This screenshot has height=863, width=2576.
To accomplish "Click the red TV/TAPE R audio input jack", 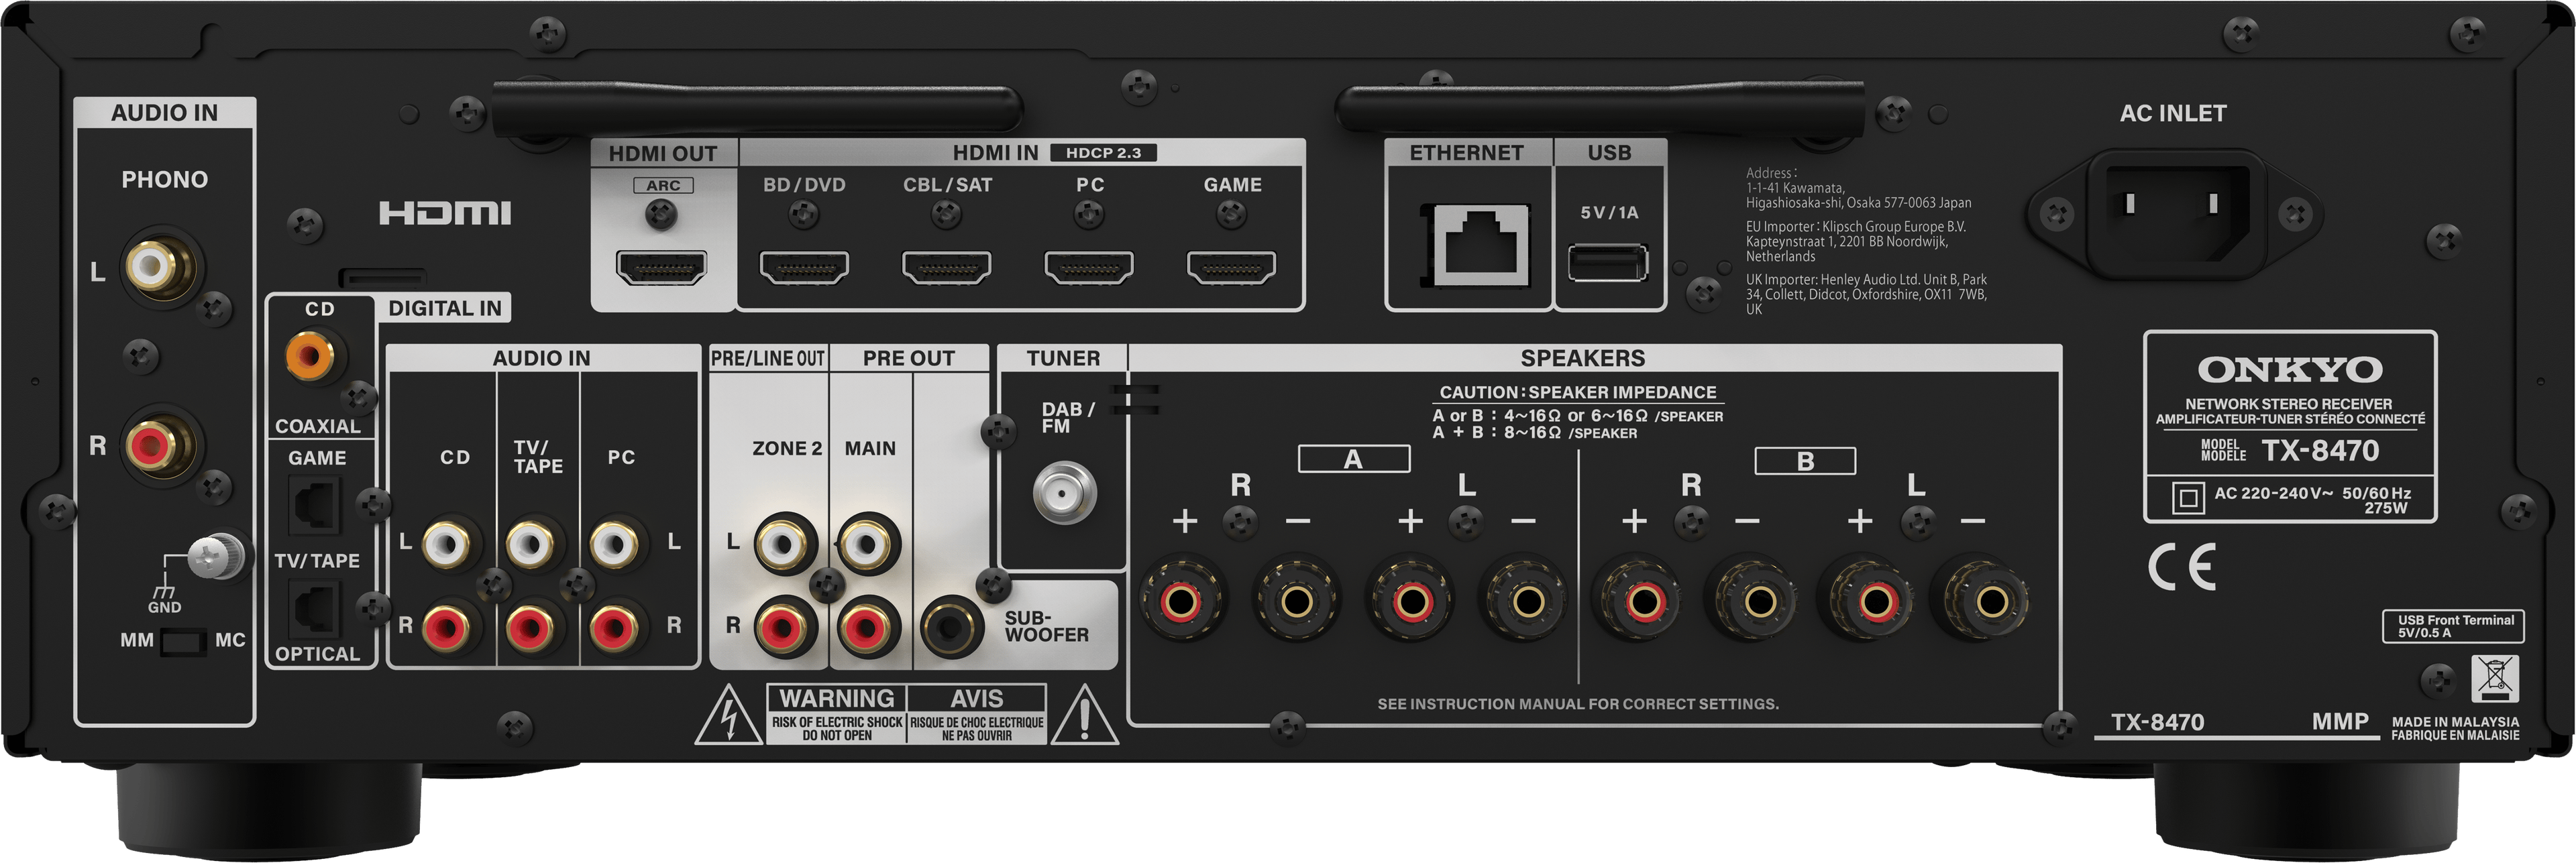I will (529, 628).
